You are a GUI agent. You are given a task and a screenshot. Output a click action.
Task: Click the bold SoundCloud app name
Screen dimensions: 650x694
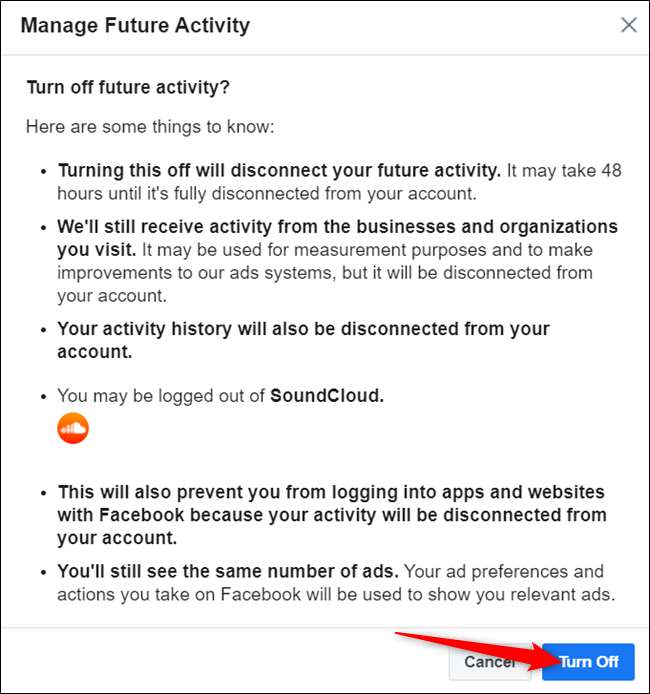[327, 396]
